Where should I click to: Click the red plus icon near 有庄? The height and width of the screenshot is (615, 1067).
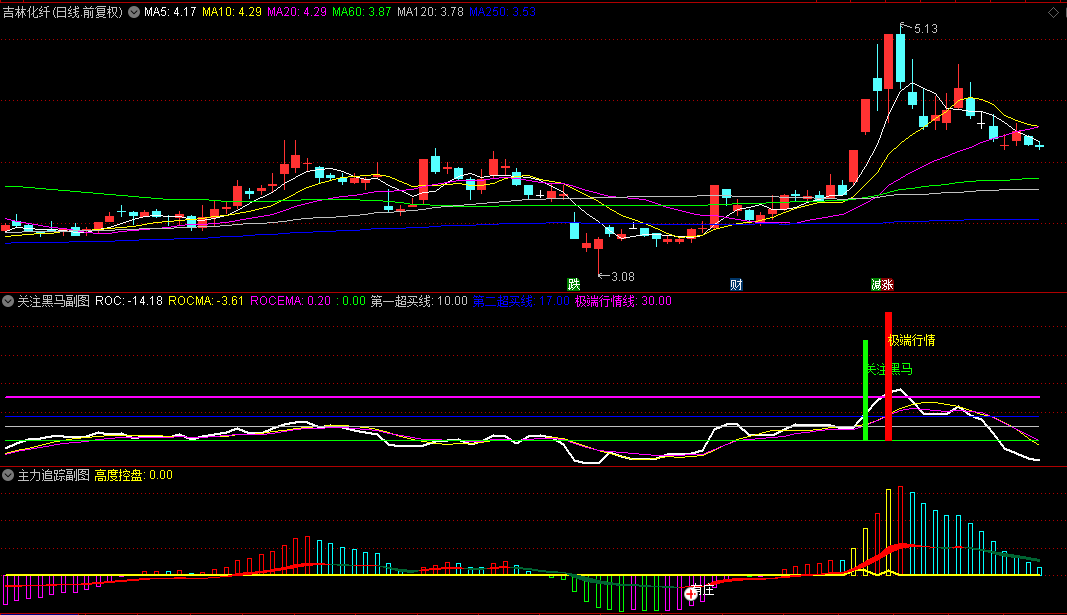click(x=691, y=593)
